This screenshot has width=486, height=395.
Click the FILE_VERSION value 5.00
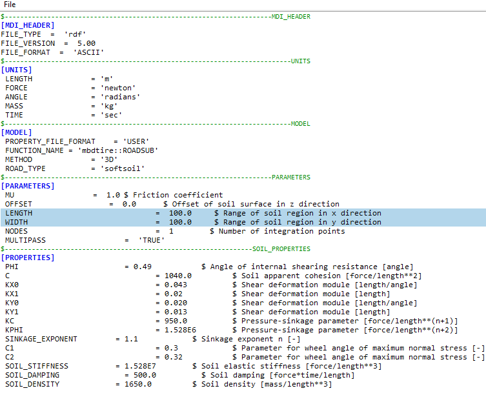[x=86, y=43]
